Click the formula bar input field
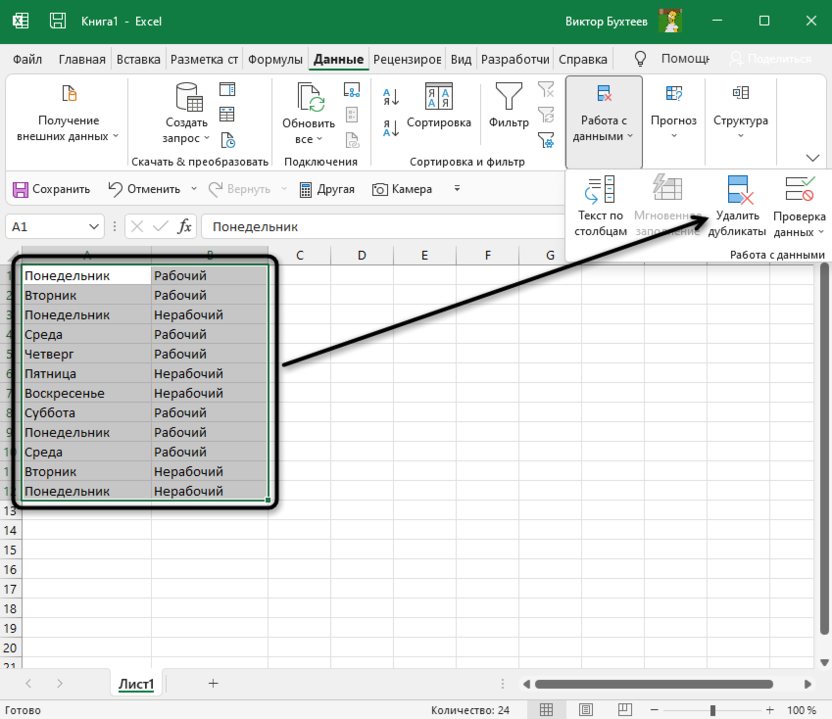 [x=383, y=227]
